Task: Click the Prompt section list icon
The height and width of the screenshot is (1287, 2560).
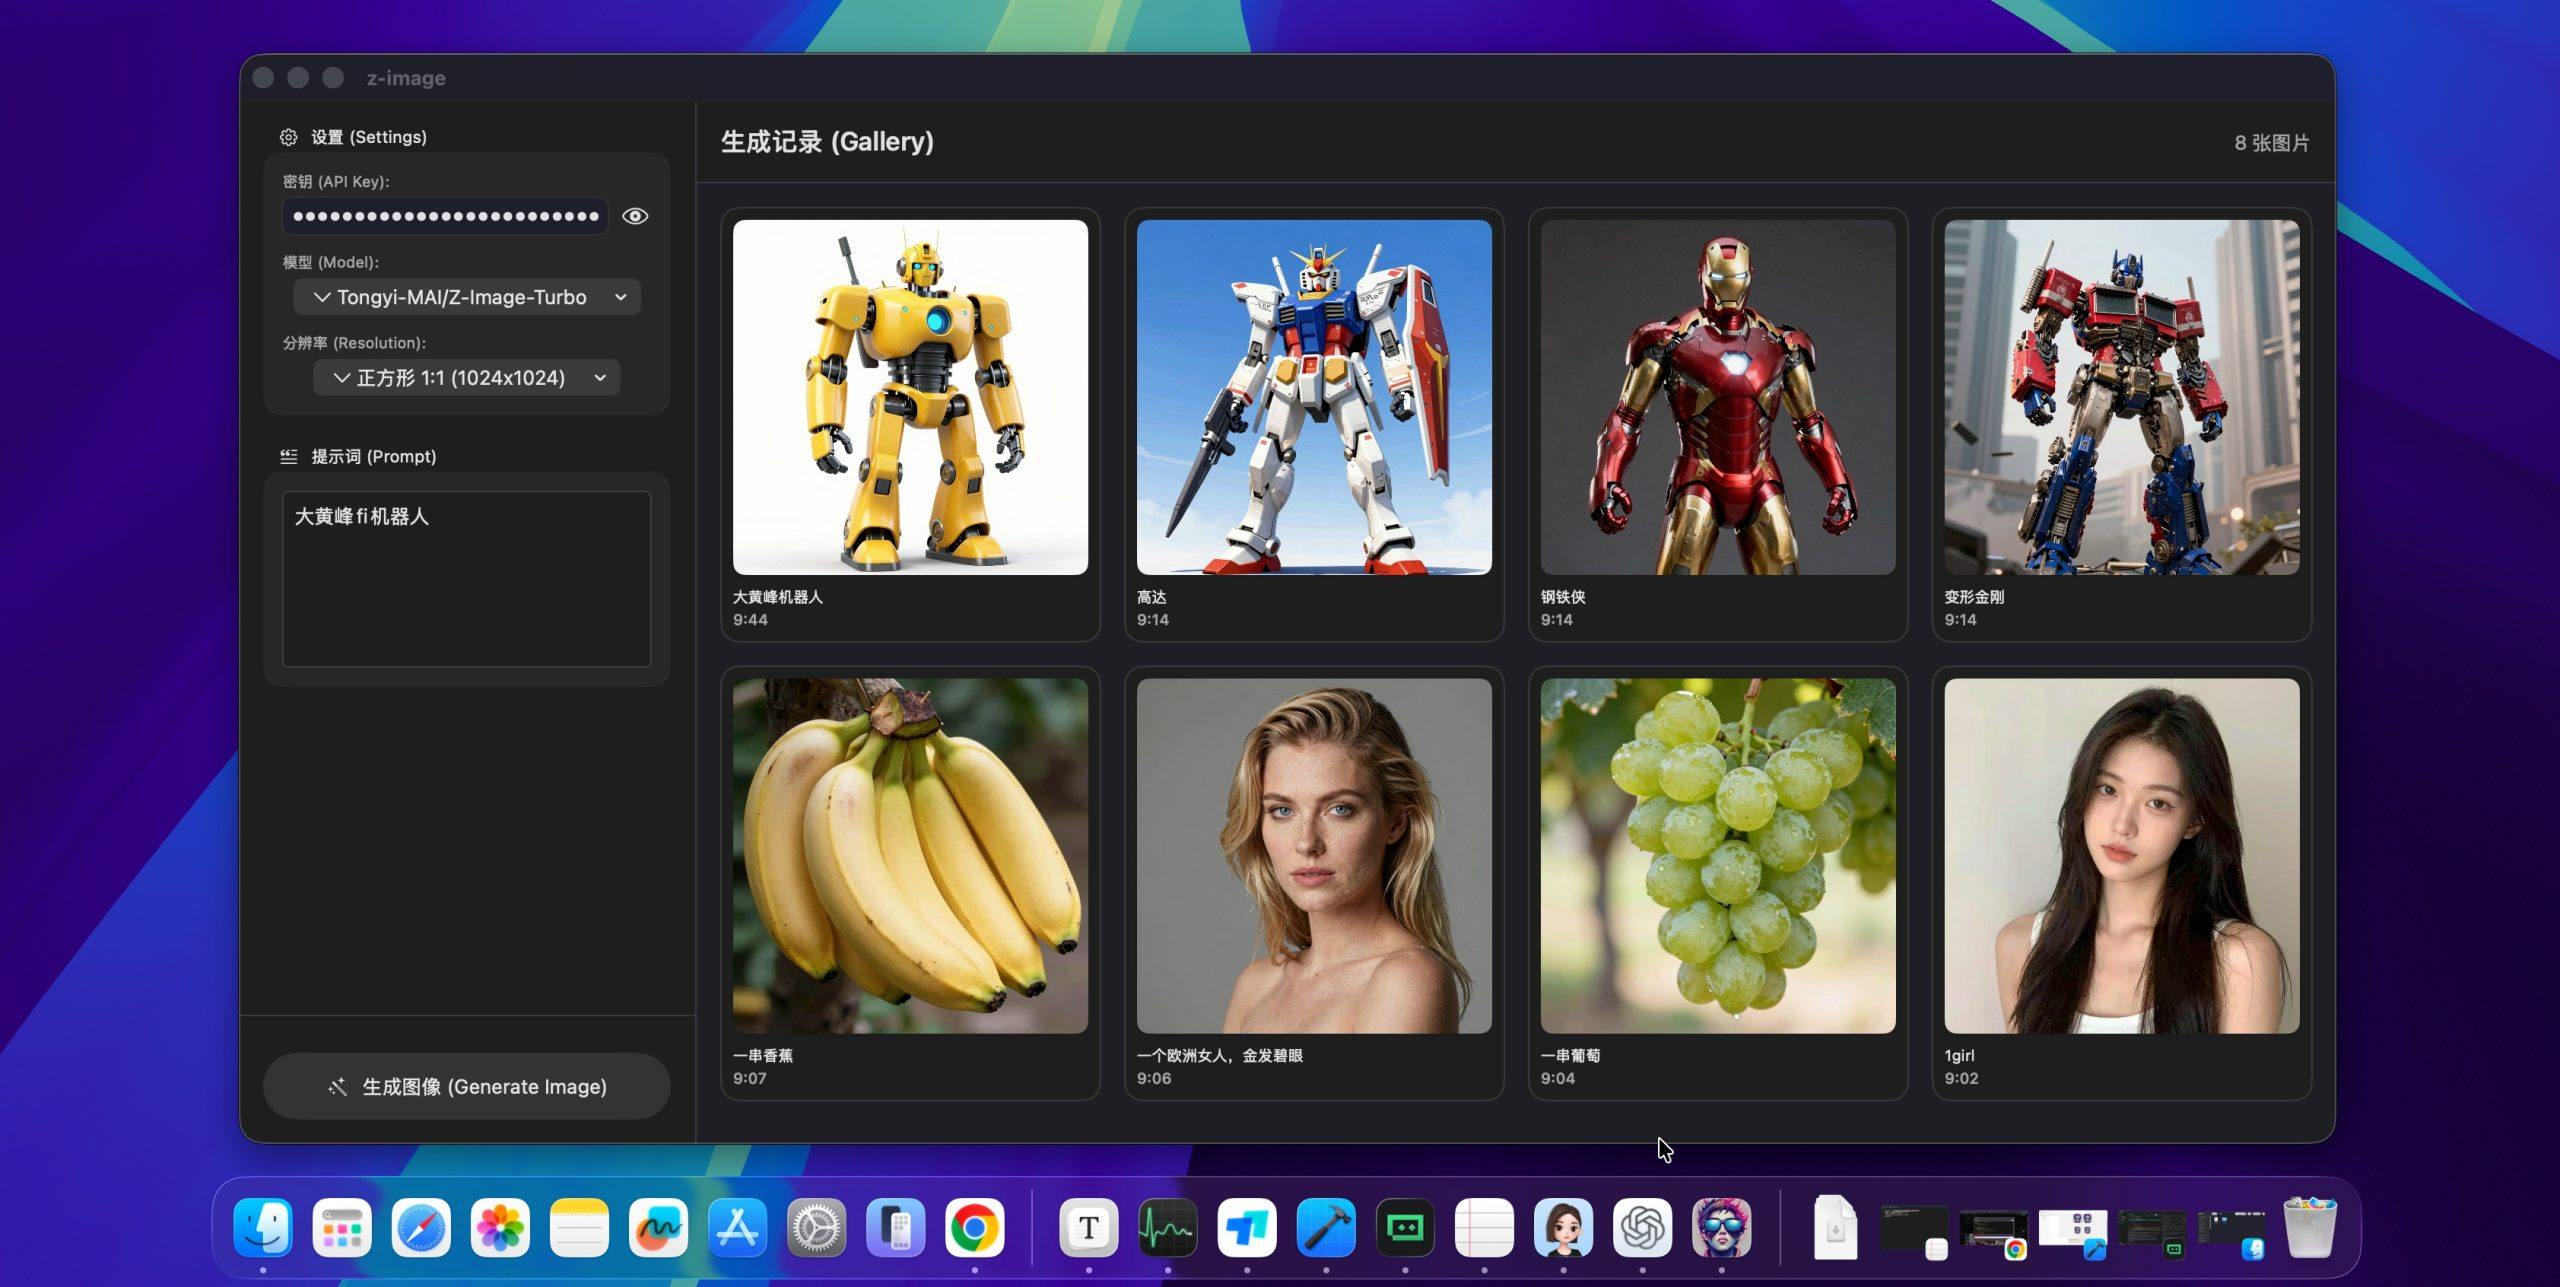Action: (289, 456)
